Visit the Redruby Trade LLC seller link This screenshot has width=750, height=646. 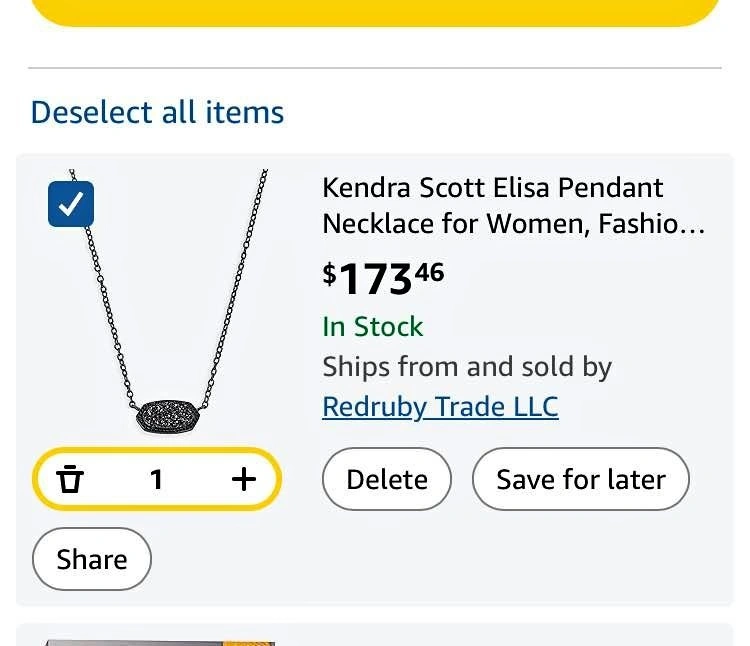(x=440, y=407)
